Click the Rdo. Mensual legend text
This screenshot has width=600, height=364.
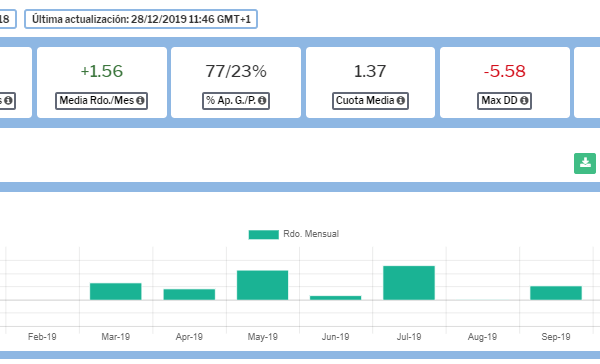coord(311,234)
